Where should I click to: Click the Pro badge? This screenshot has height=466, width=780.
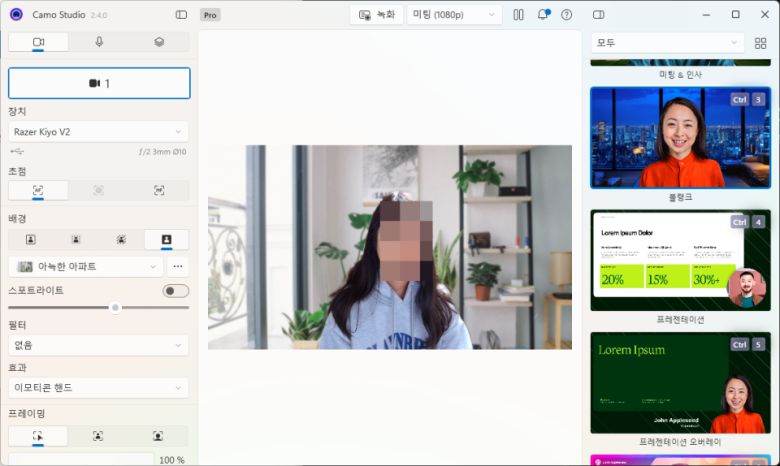pos(210,15)
